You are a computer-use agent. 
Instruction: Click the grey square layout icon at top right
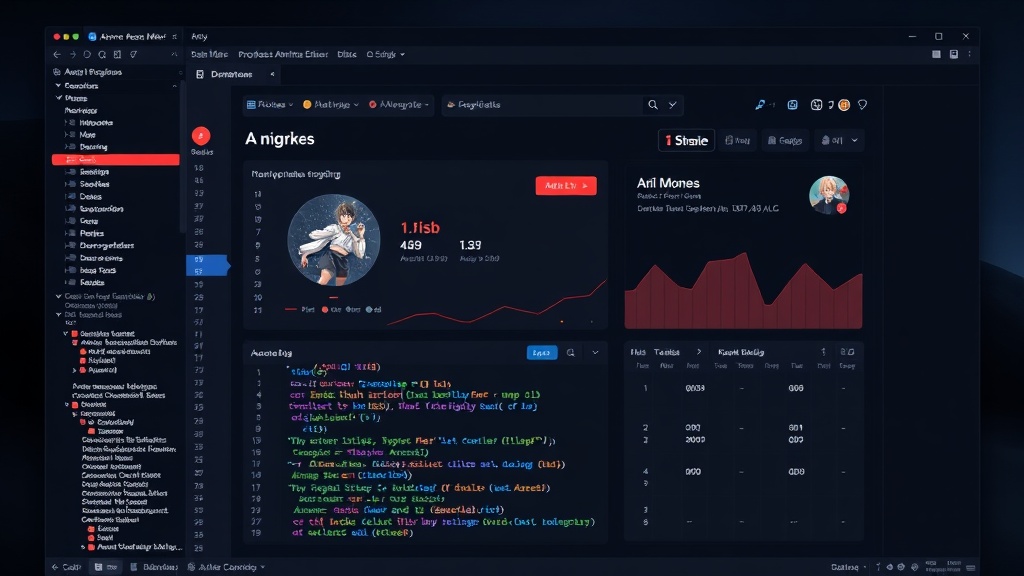(x=936, y=54)
